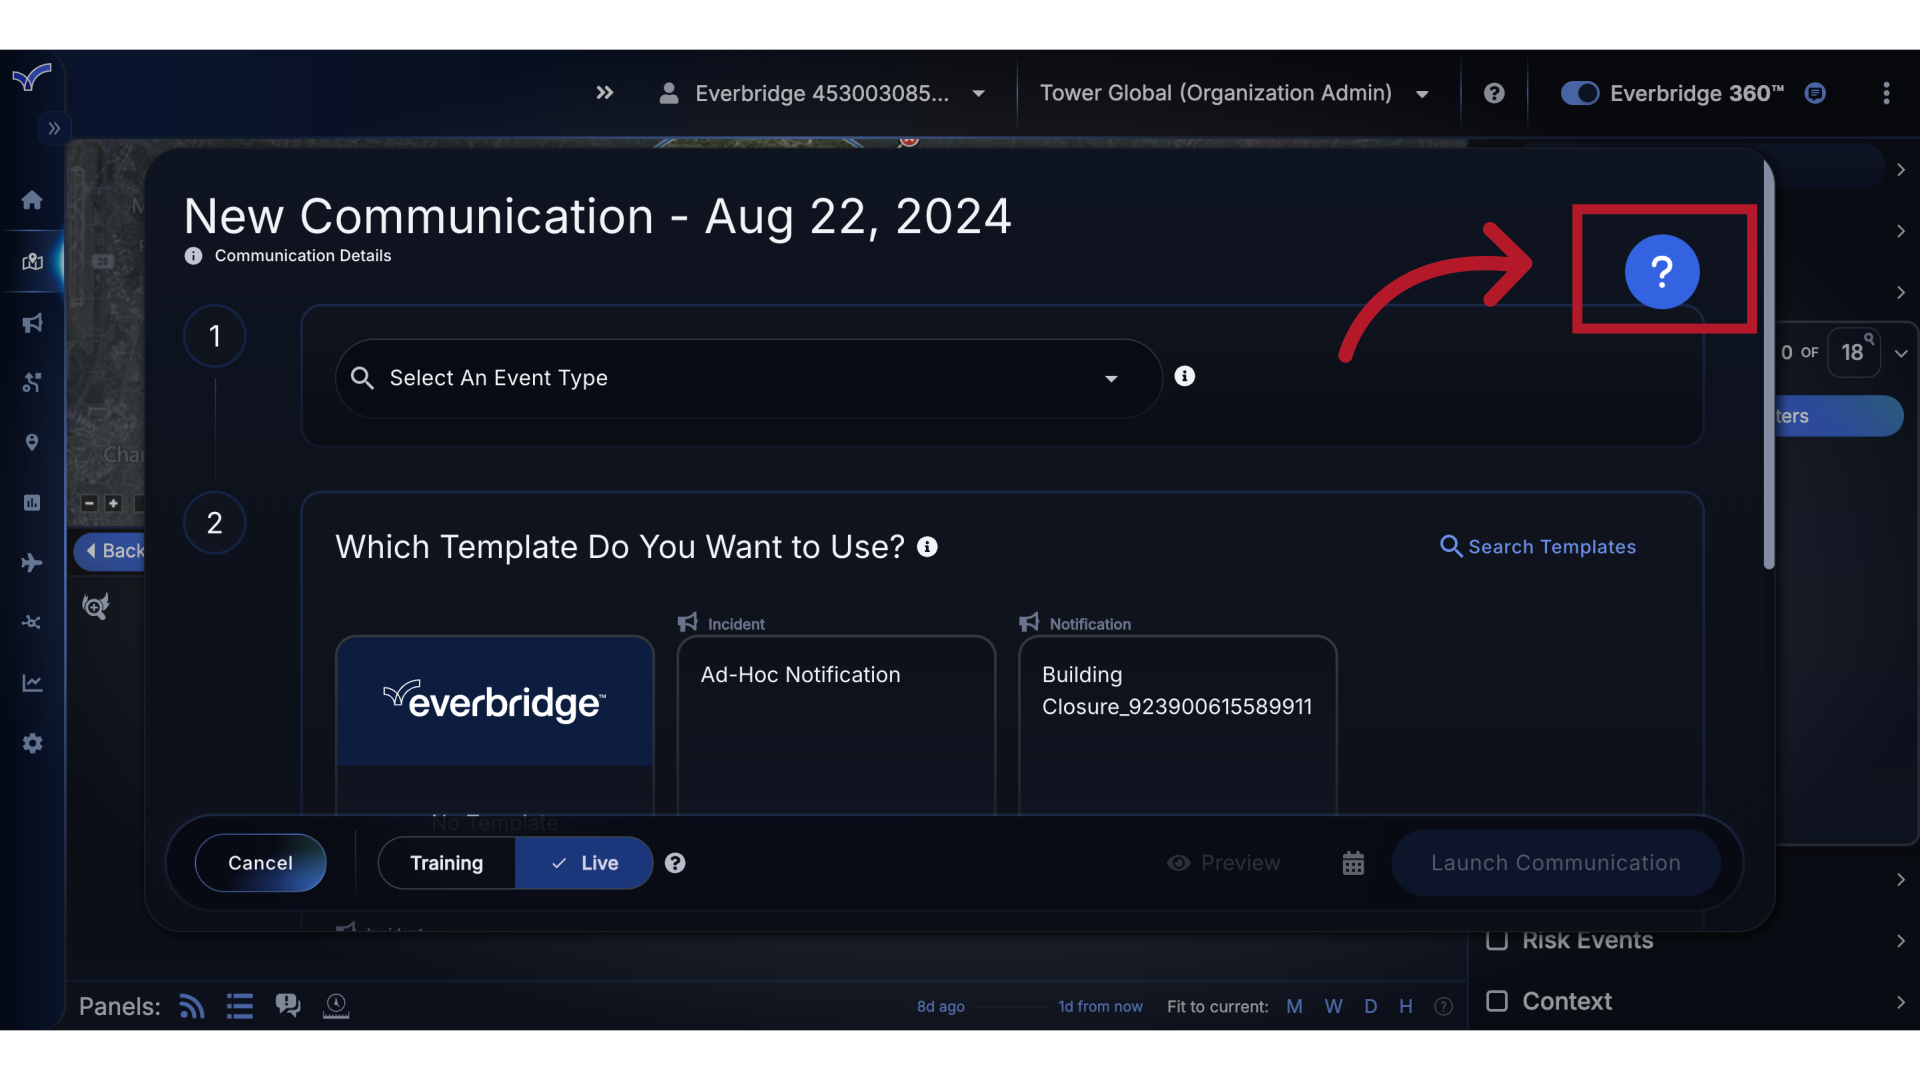Select the Home icon in the sidebar
This screenshot has width=1920, height=1080.
tap(32, 200)
